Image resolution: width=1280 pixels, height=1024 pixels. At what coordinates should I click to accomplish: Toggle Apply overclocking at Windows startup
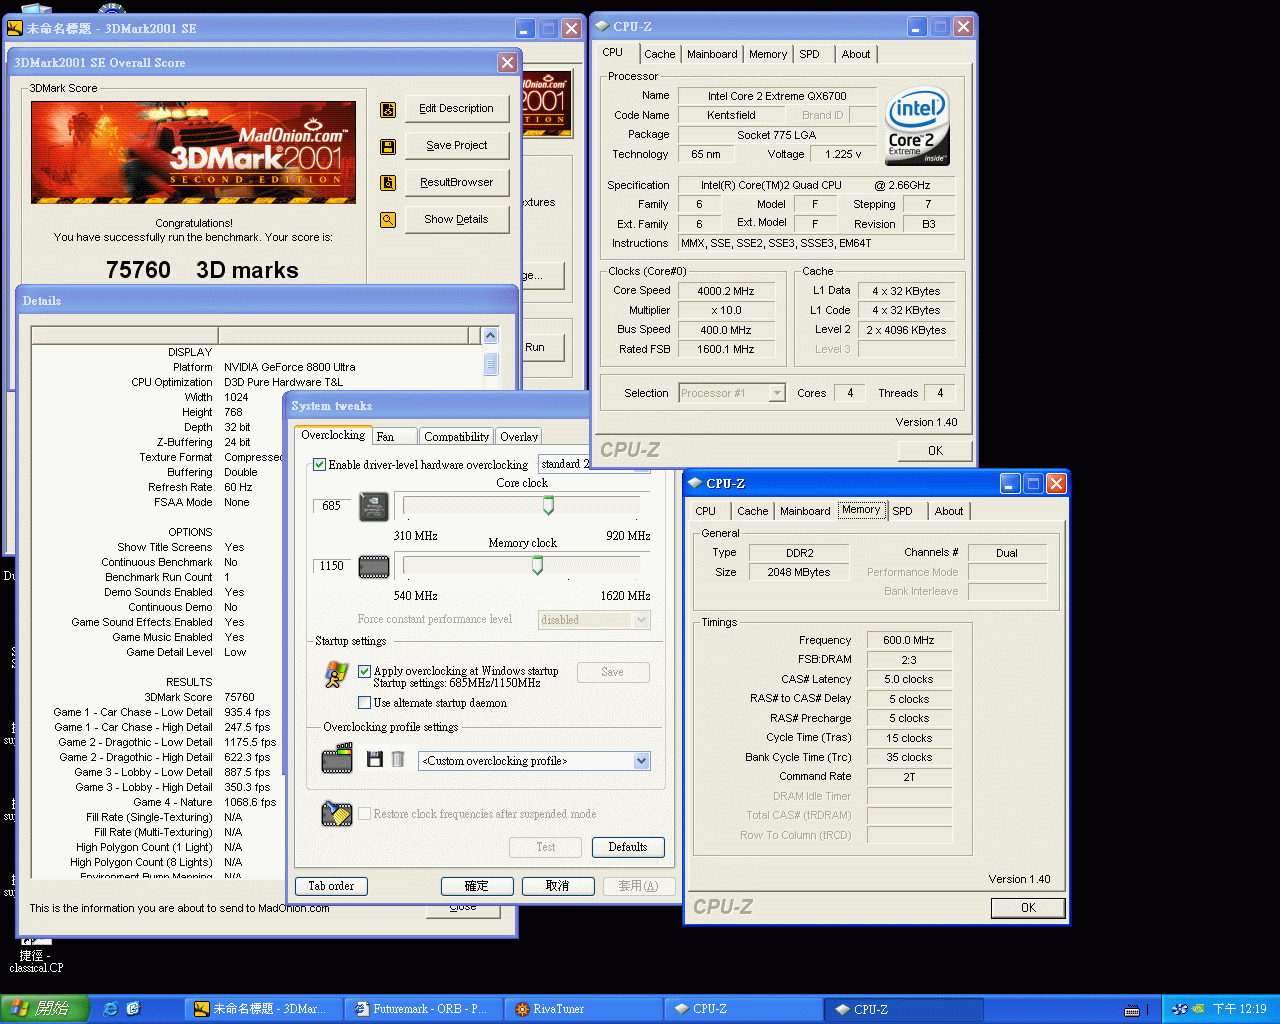[364, 671]
